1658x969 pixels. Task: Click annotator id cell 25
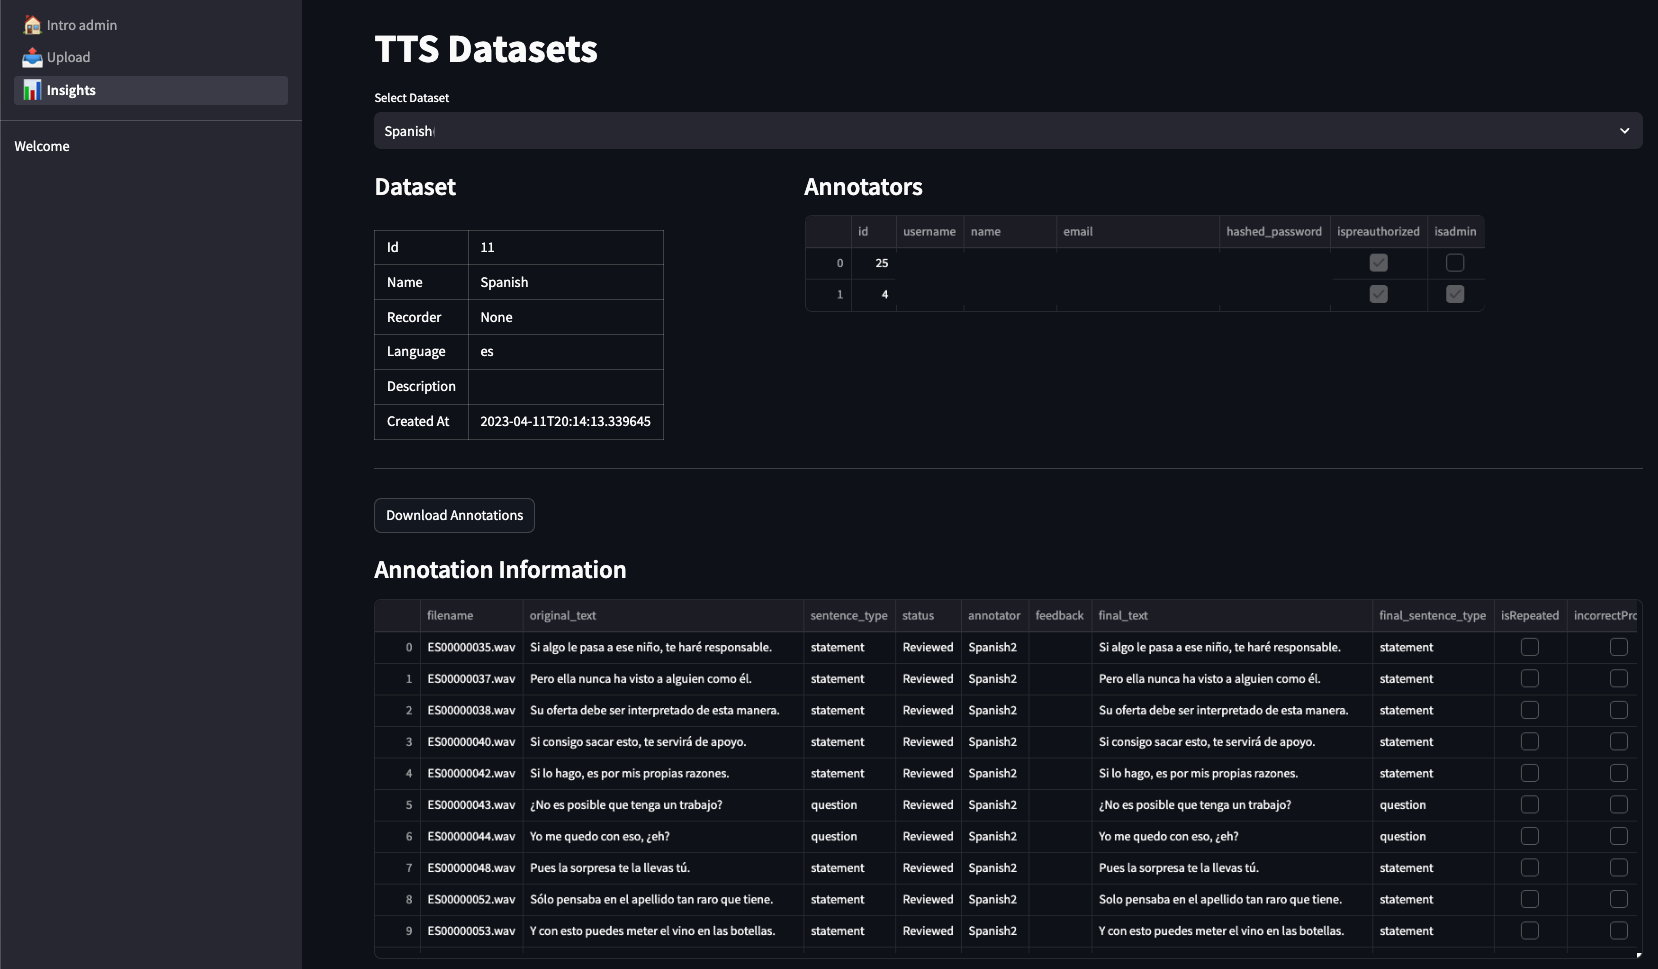click(x=873, y=263)
